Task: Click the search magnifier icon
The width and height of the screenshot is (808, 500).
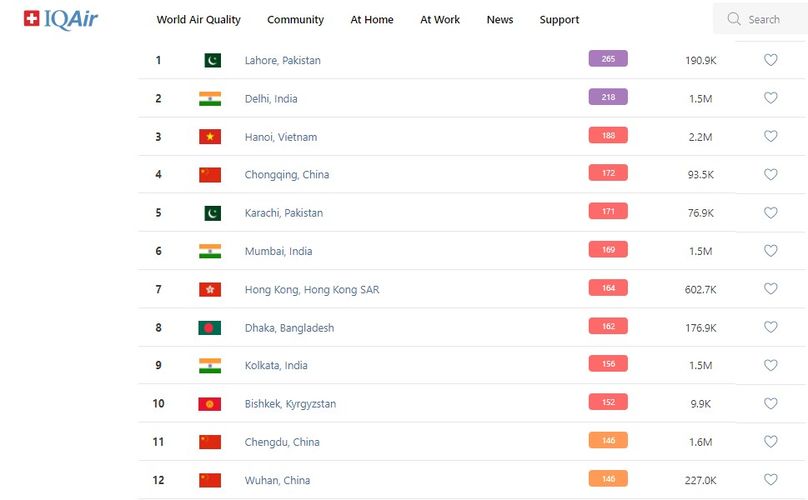Action: [x=735, y=19]
